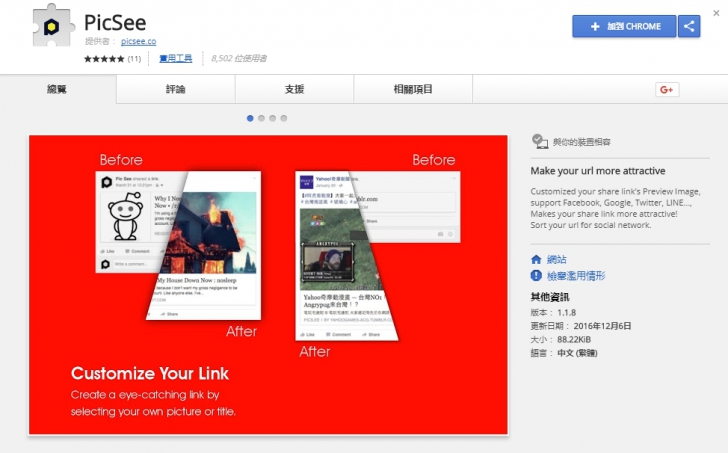Switch to the 評論 reviews tab
This screenshot has width=728, height=453.
pyautogui.click(x=176, y=89)
